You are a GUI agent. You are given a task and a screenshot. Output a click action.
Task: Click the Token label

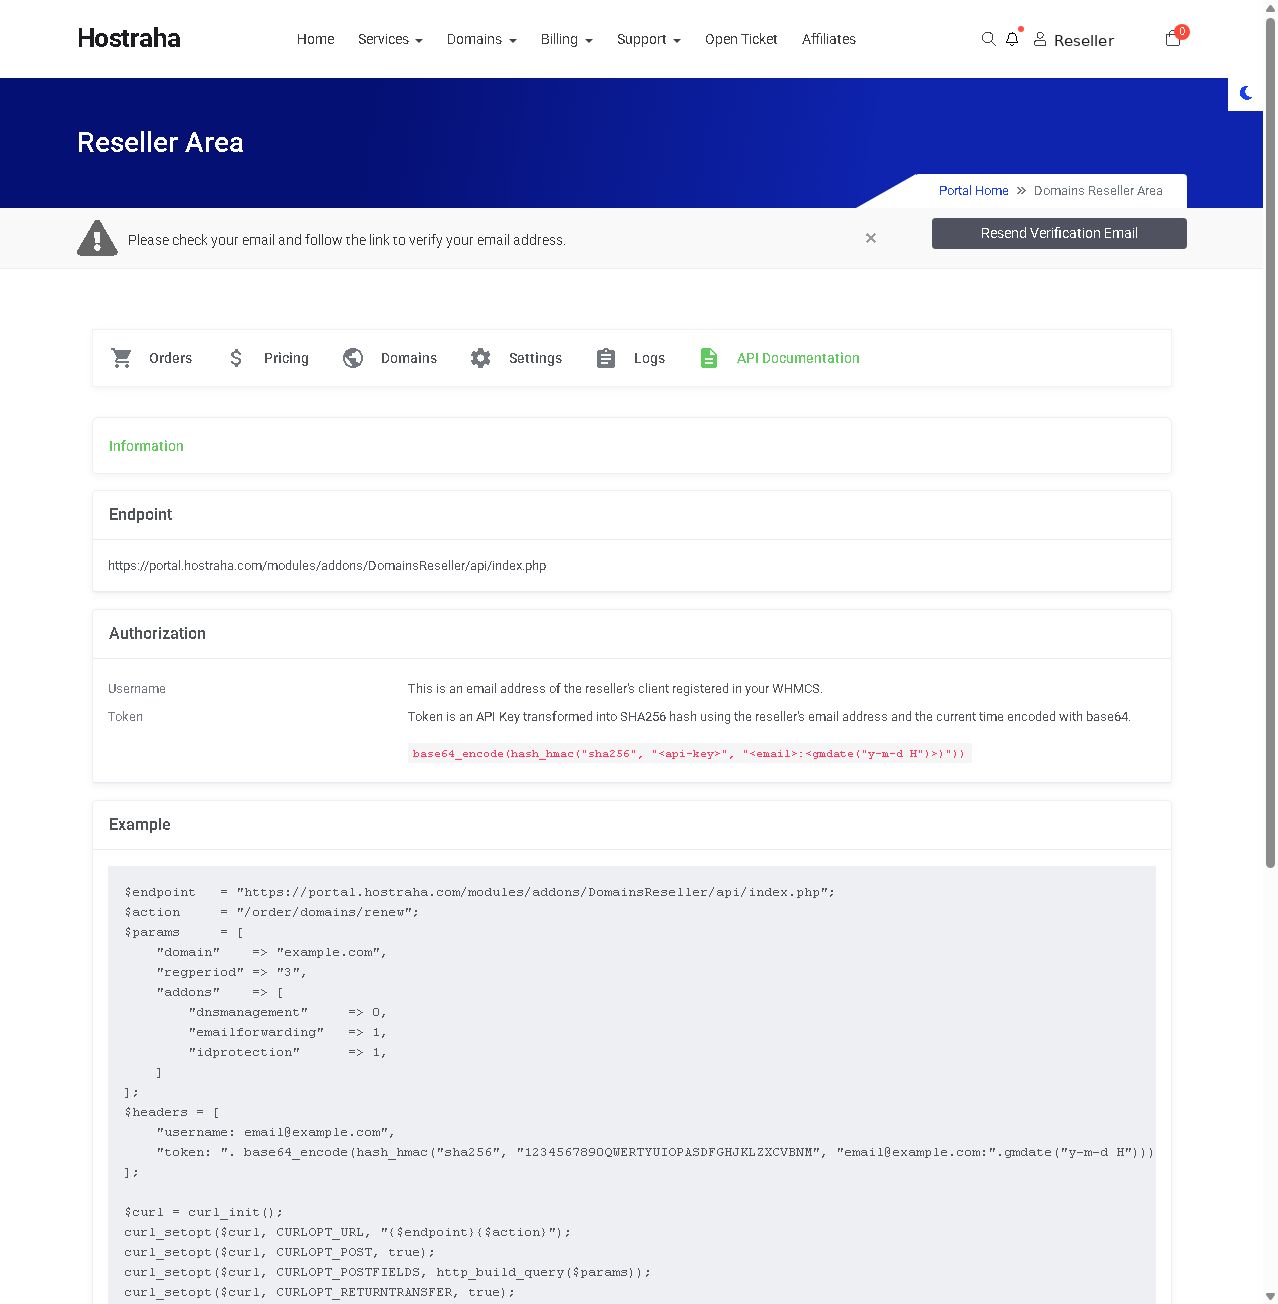click(x=125, y=717)
